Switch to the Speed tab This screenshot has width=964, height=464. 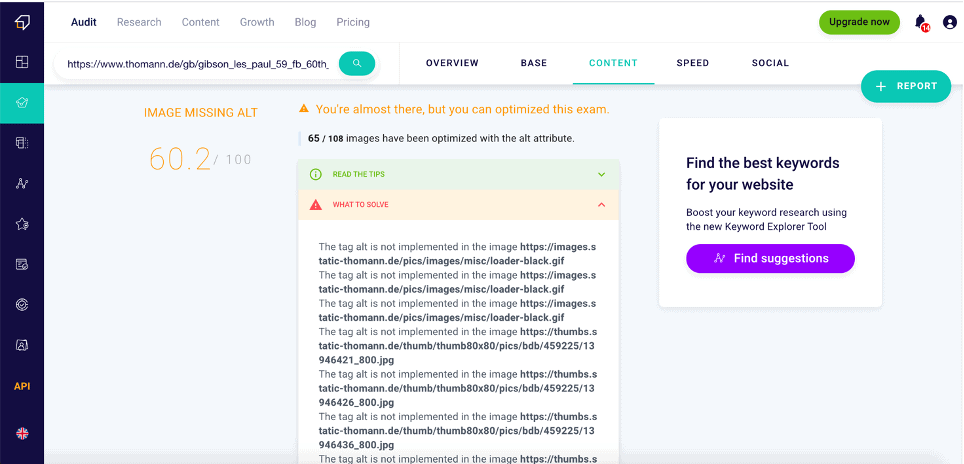tap(692, 63)
